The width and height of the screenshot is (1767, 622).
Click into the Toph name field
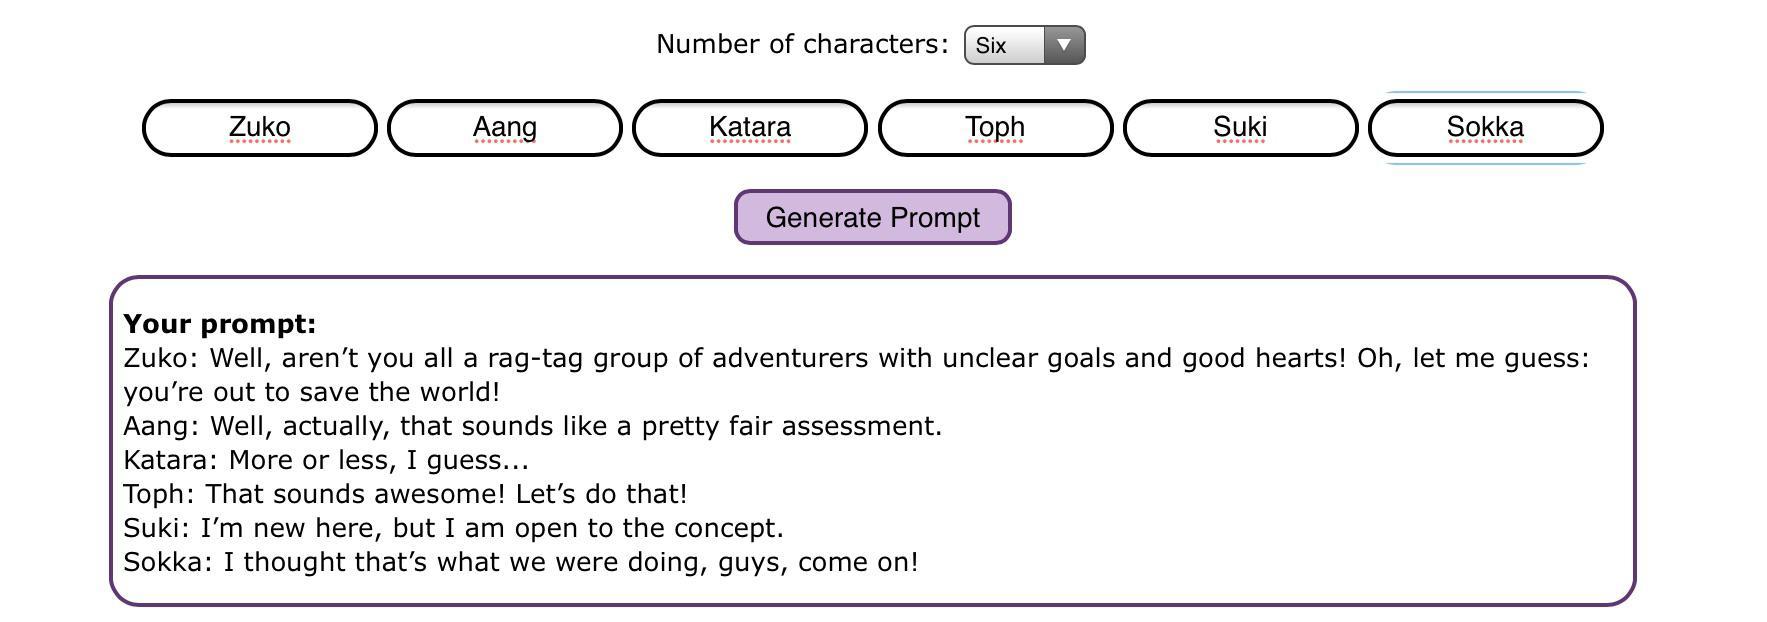995,128
